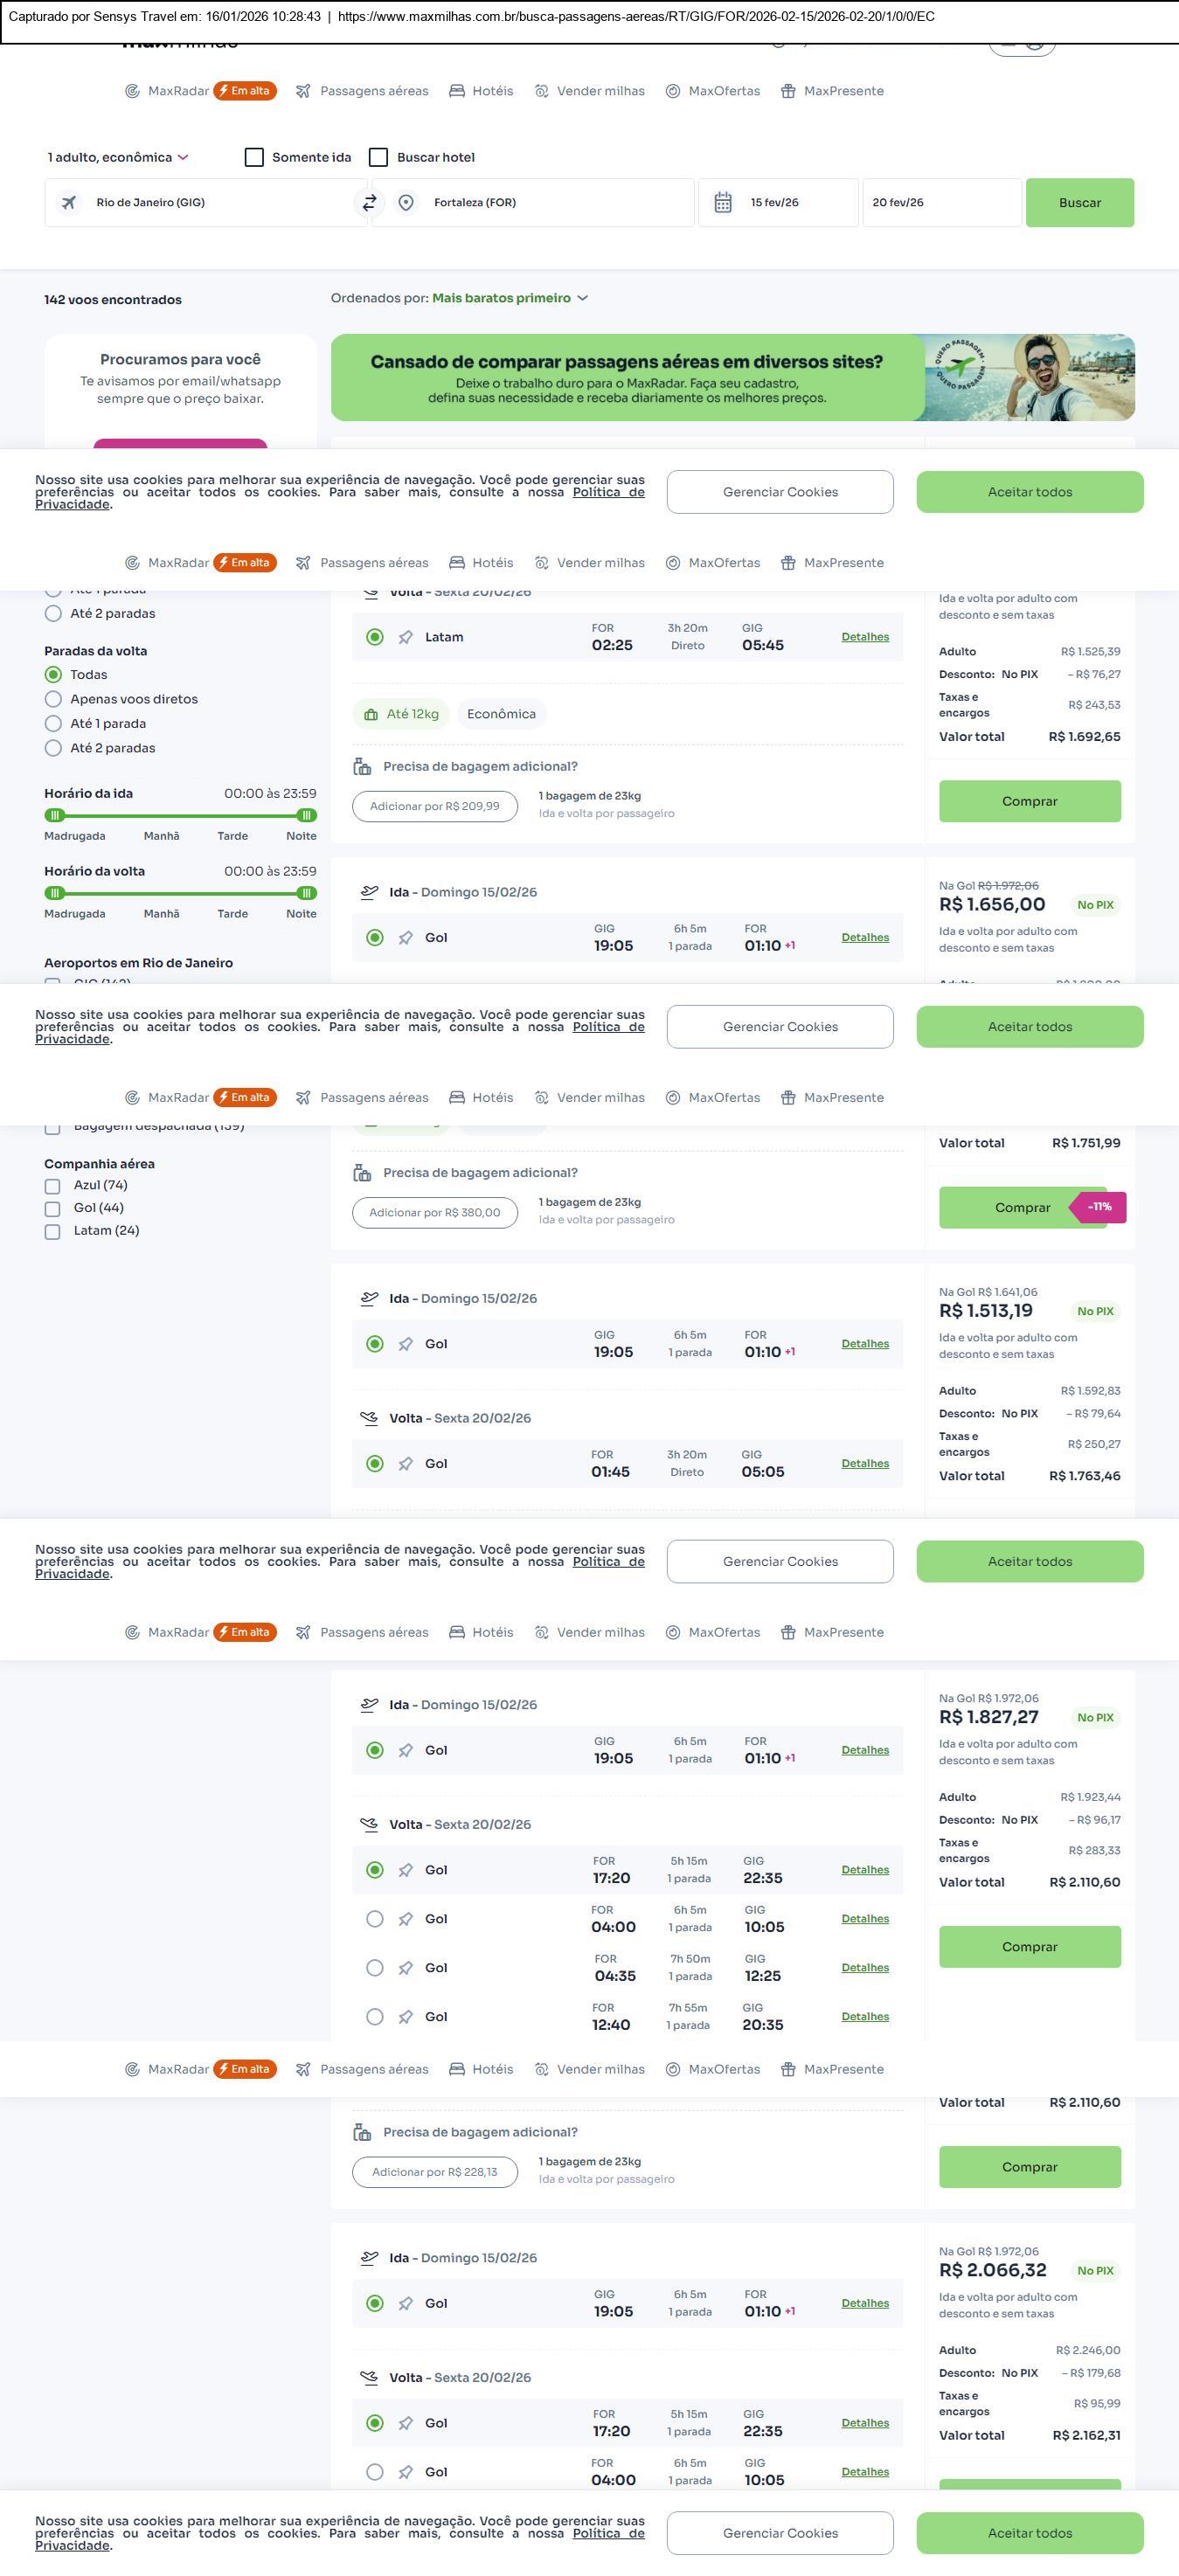Click the calendar icon beside departure date
Screen dimensions: 1179x2576
click(723, 203)
